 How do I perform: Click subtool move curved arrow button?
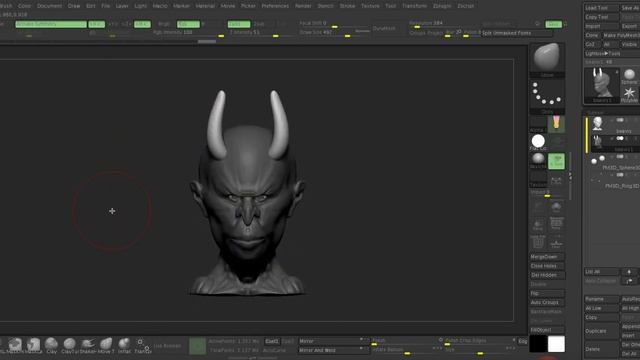click(x=629, y=281)
